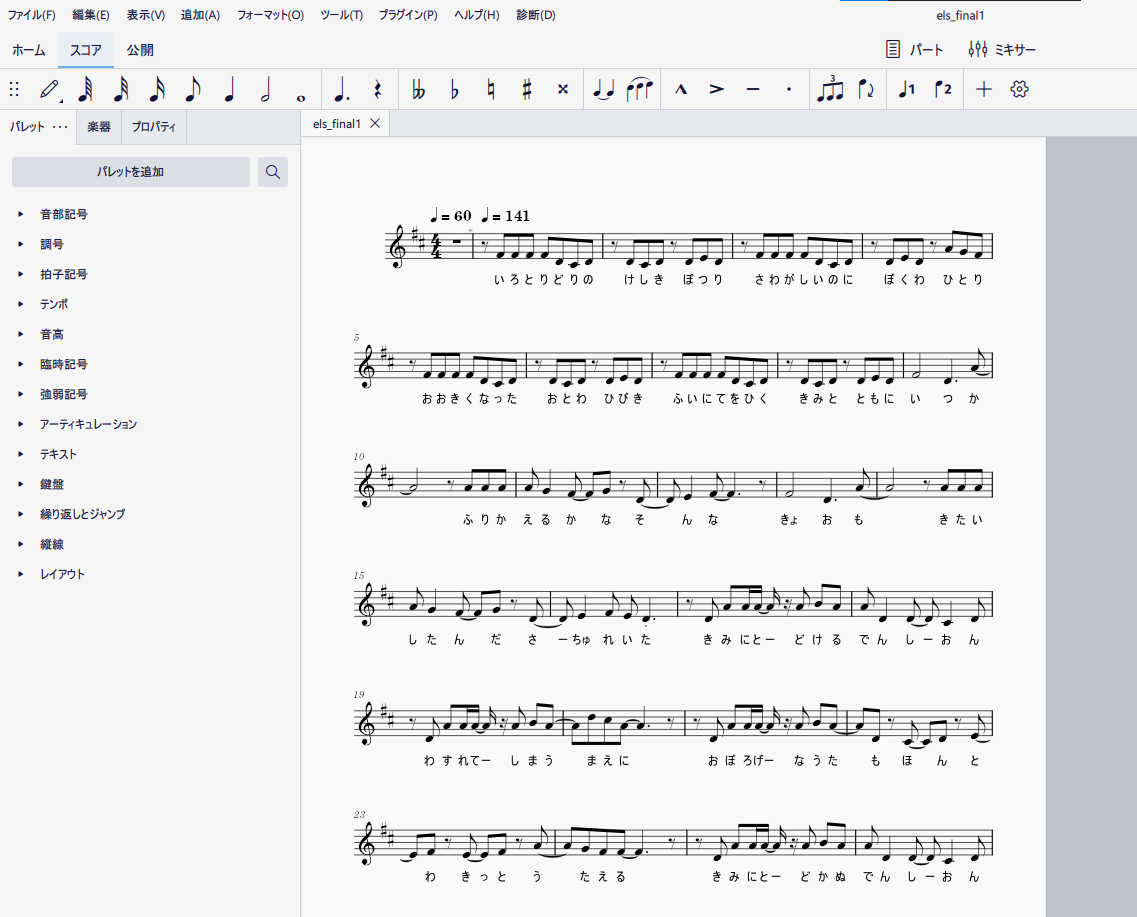Apply staccato articulation
Screen dimensions: 1137x917
789,90
